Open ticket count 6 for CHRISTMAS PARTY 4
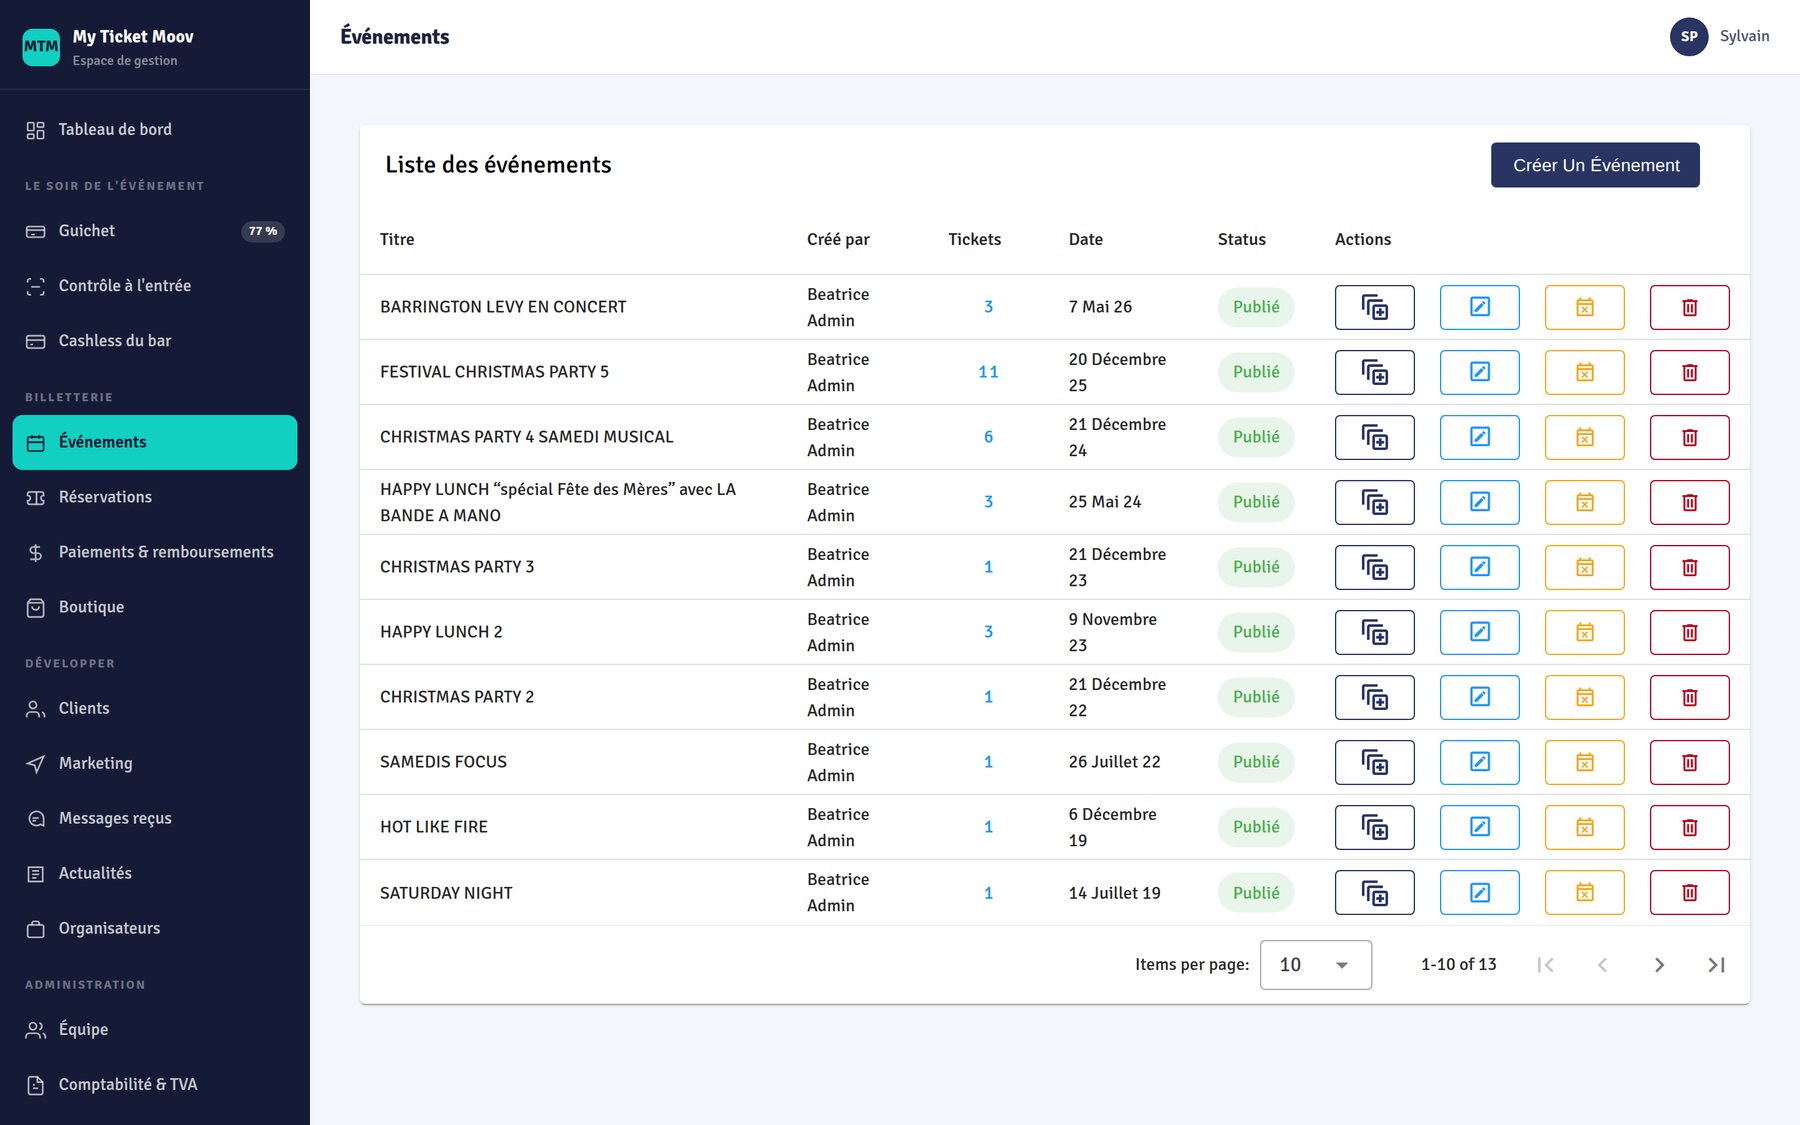The height and width of the screenshot is (1125, 1800). coord(988,437)
